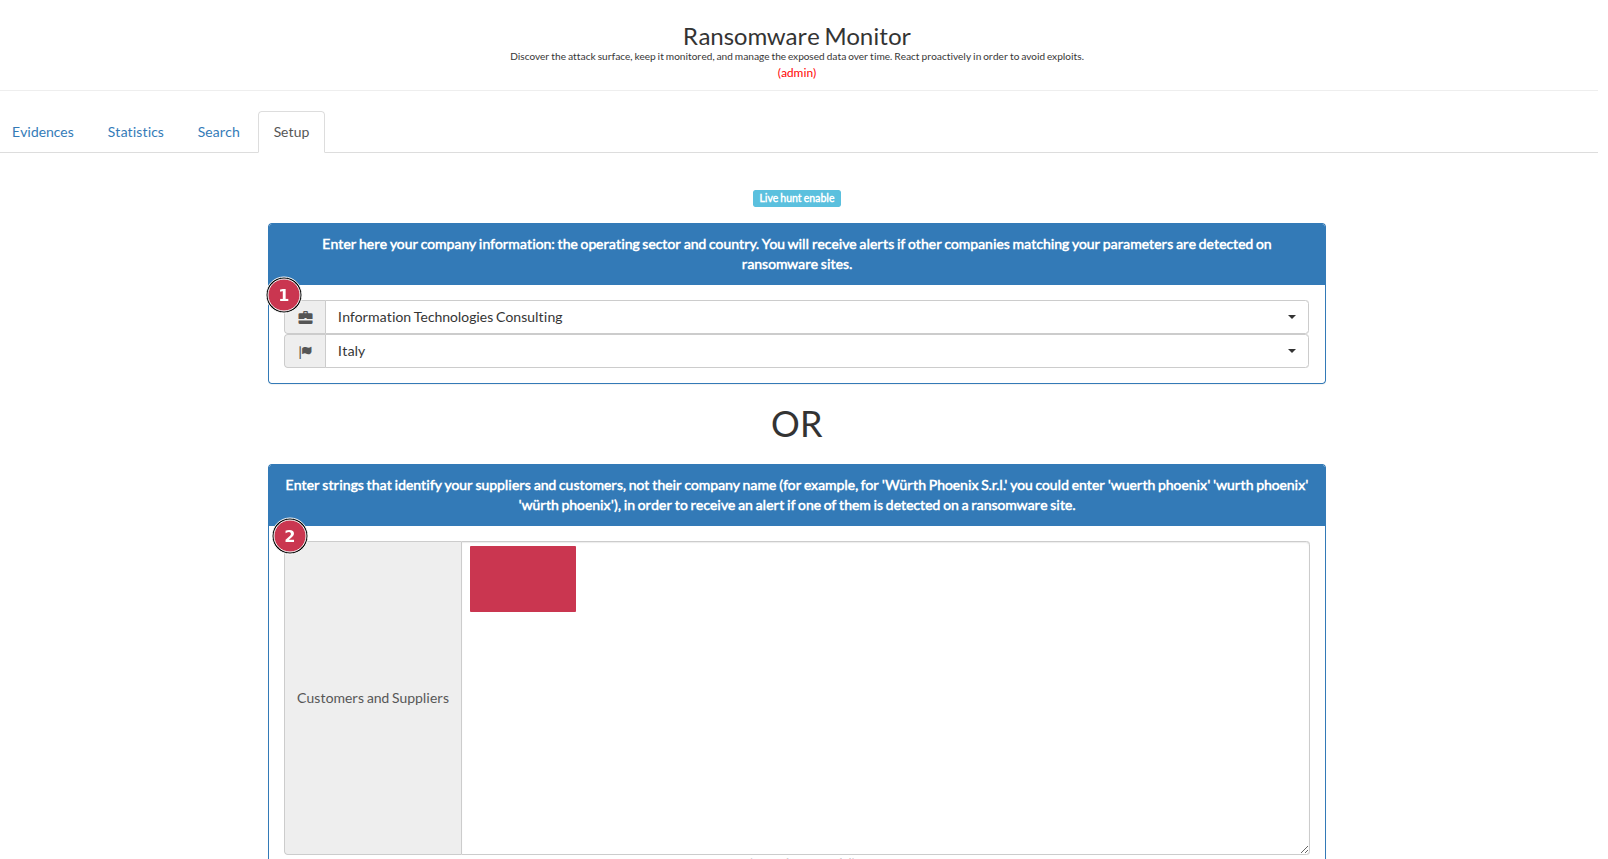
Task: Switch to the Evidences tab
Action: tap(43, 132)
